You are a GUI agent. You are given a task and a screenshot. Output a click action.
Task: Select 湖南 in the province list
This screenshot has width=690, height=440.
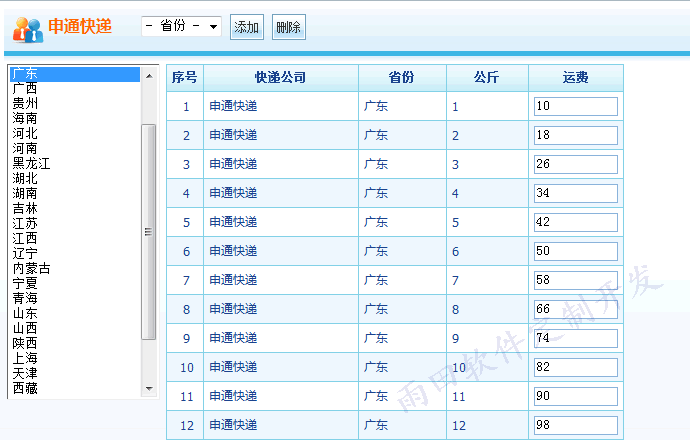pyautogui.click(x=75, y=193)
